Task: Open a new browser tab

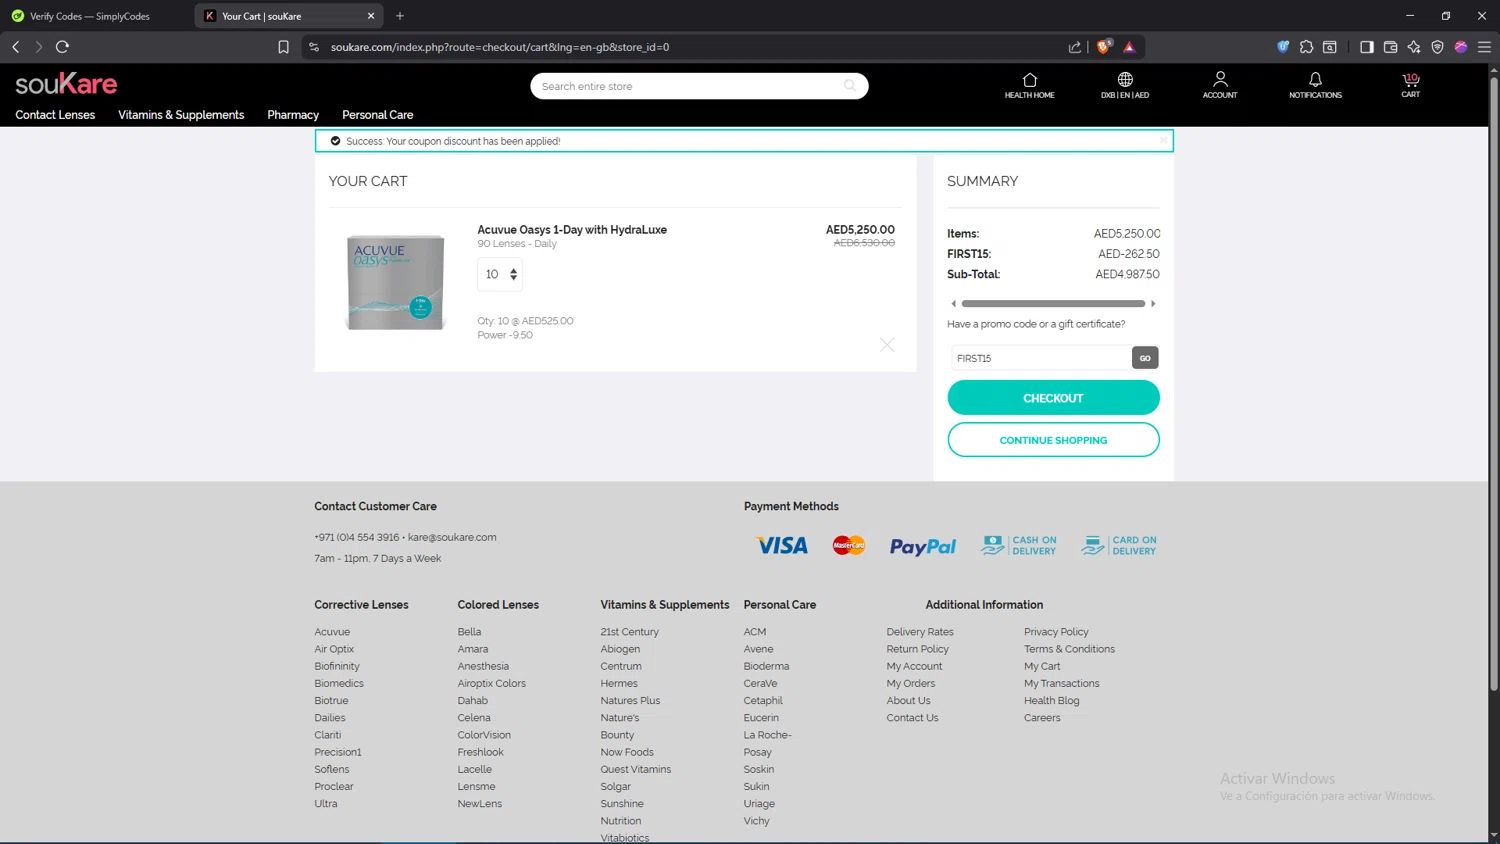Action: pyautogui.click(x=400, y=16)
